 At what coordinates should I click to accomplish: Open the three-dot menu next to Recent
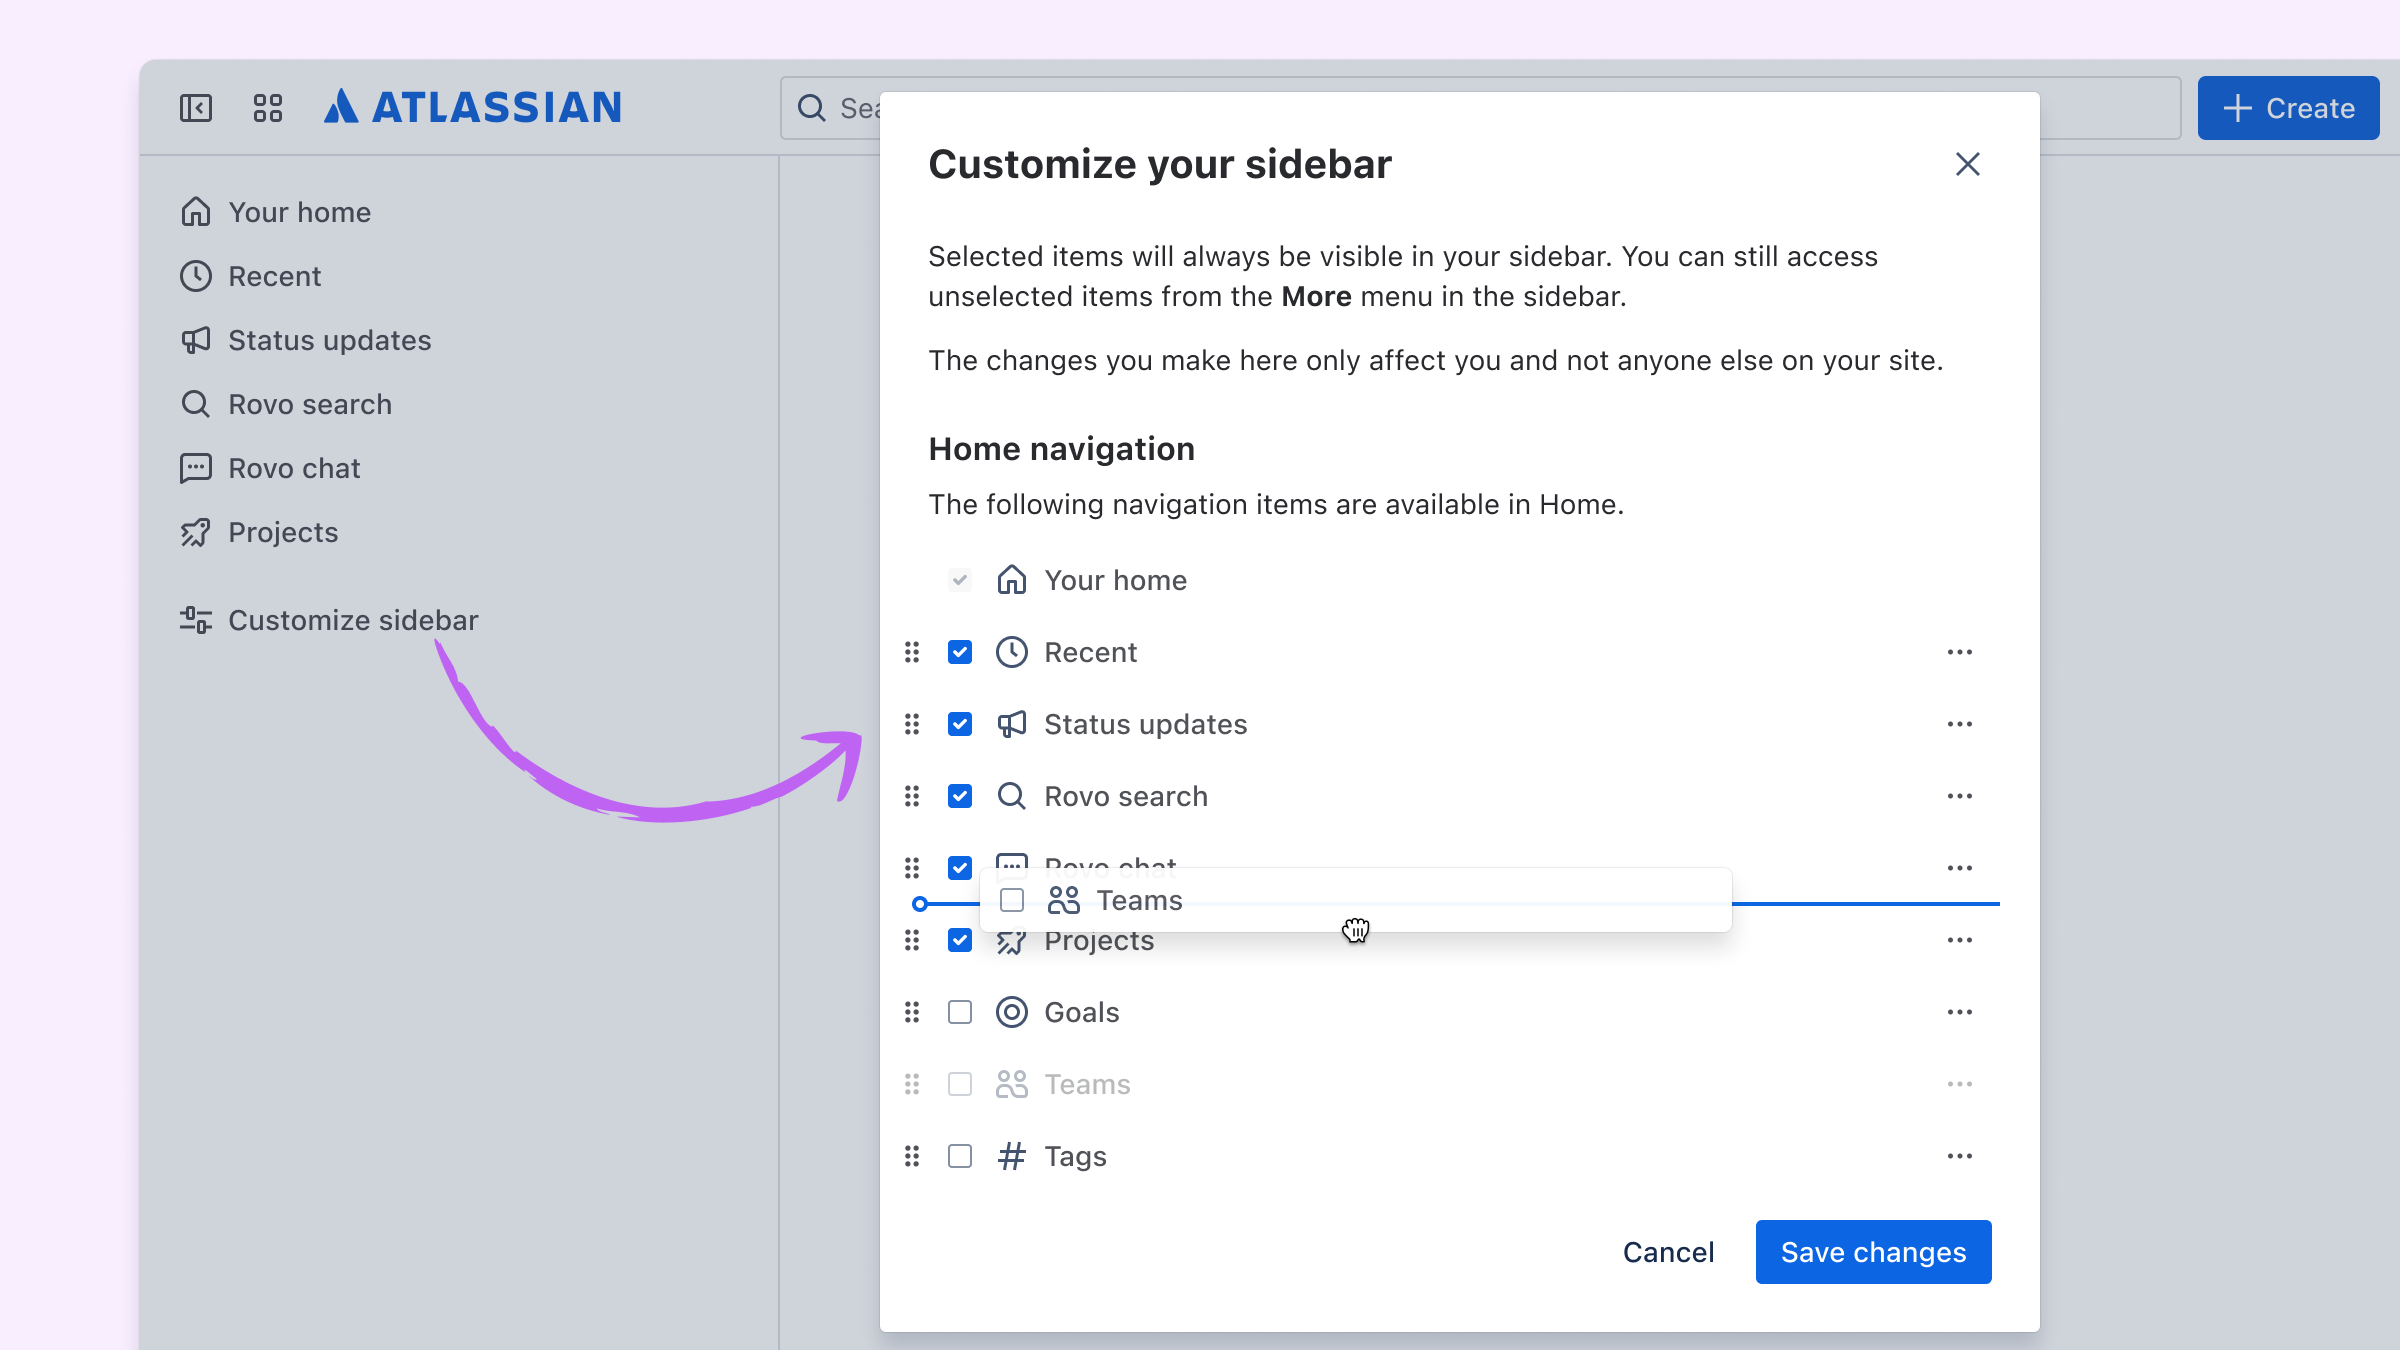[x=1959, y=652]
